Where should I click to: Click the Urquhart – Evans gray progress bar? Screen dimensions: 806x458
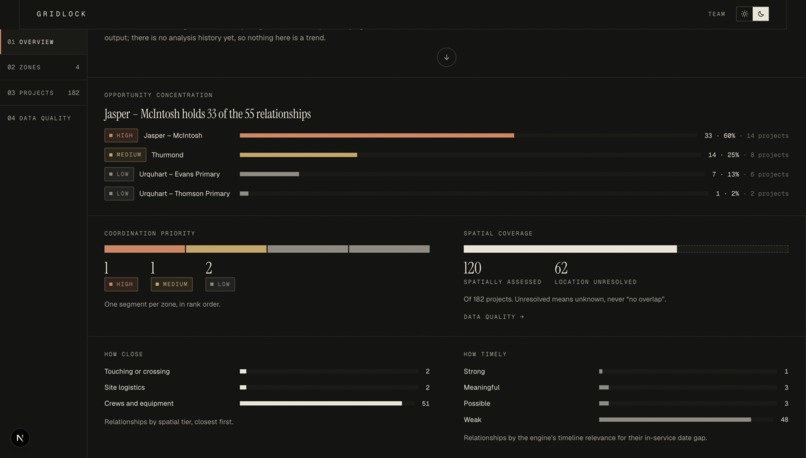[269, 174]
